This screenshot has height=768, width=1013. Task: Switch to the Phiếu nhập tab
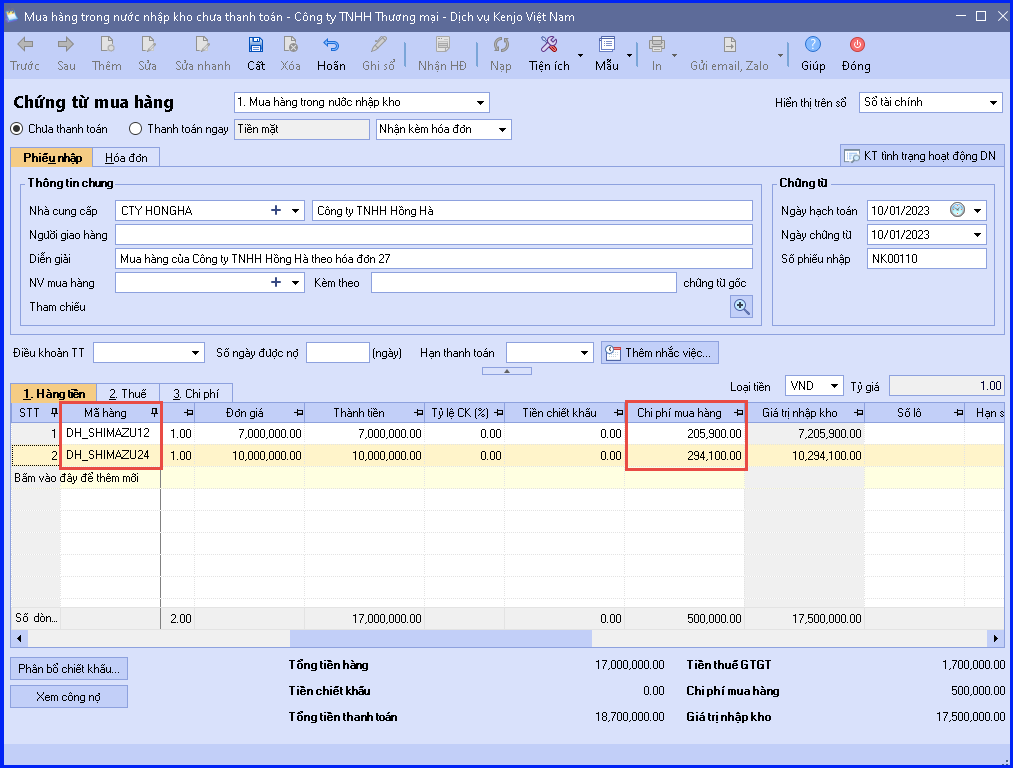click(52, 158)
